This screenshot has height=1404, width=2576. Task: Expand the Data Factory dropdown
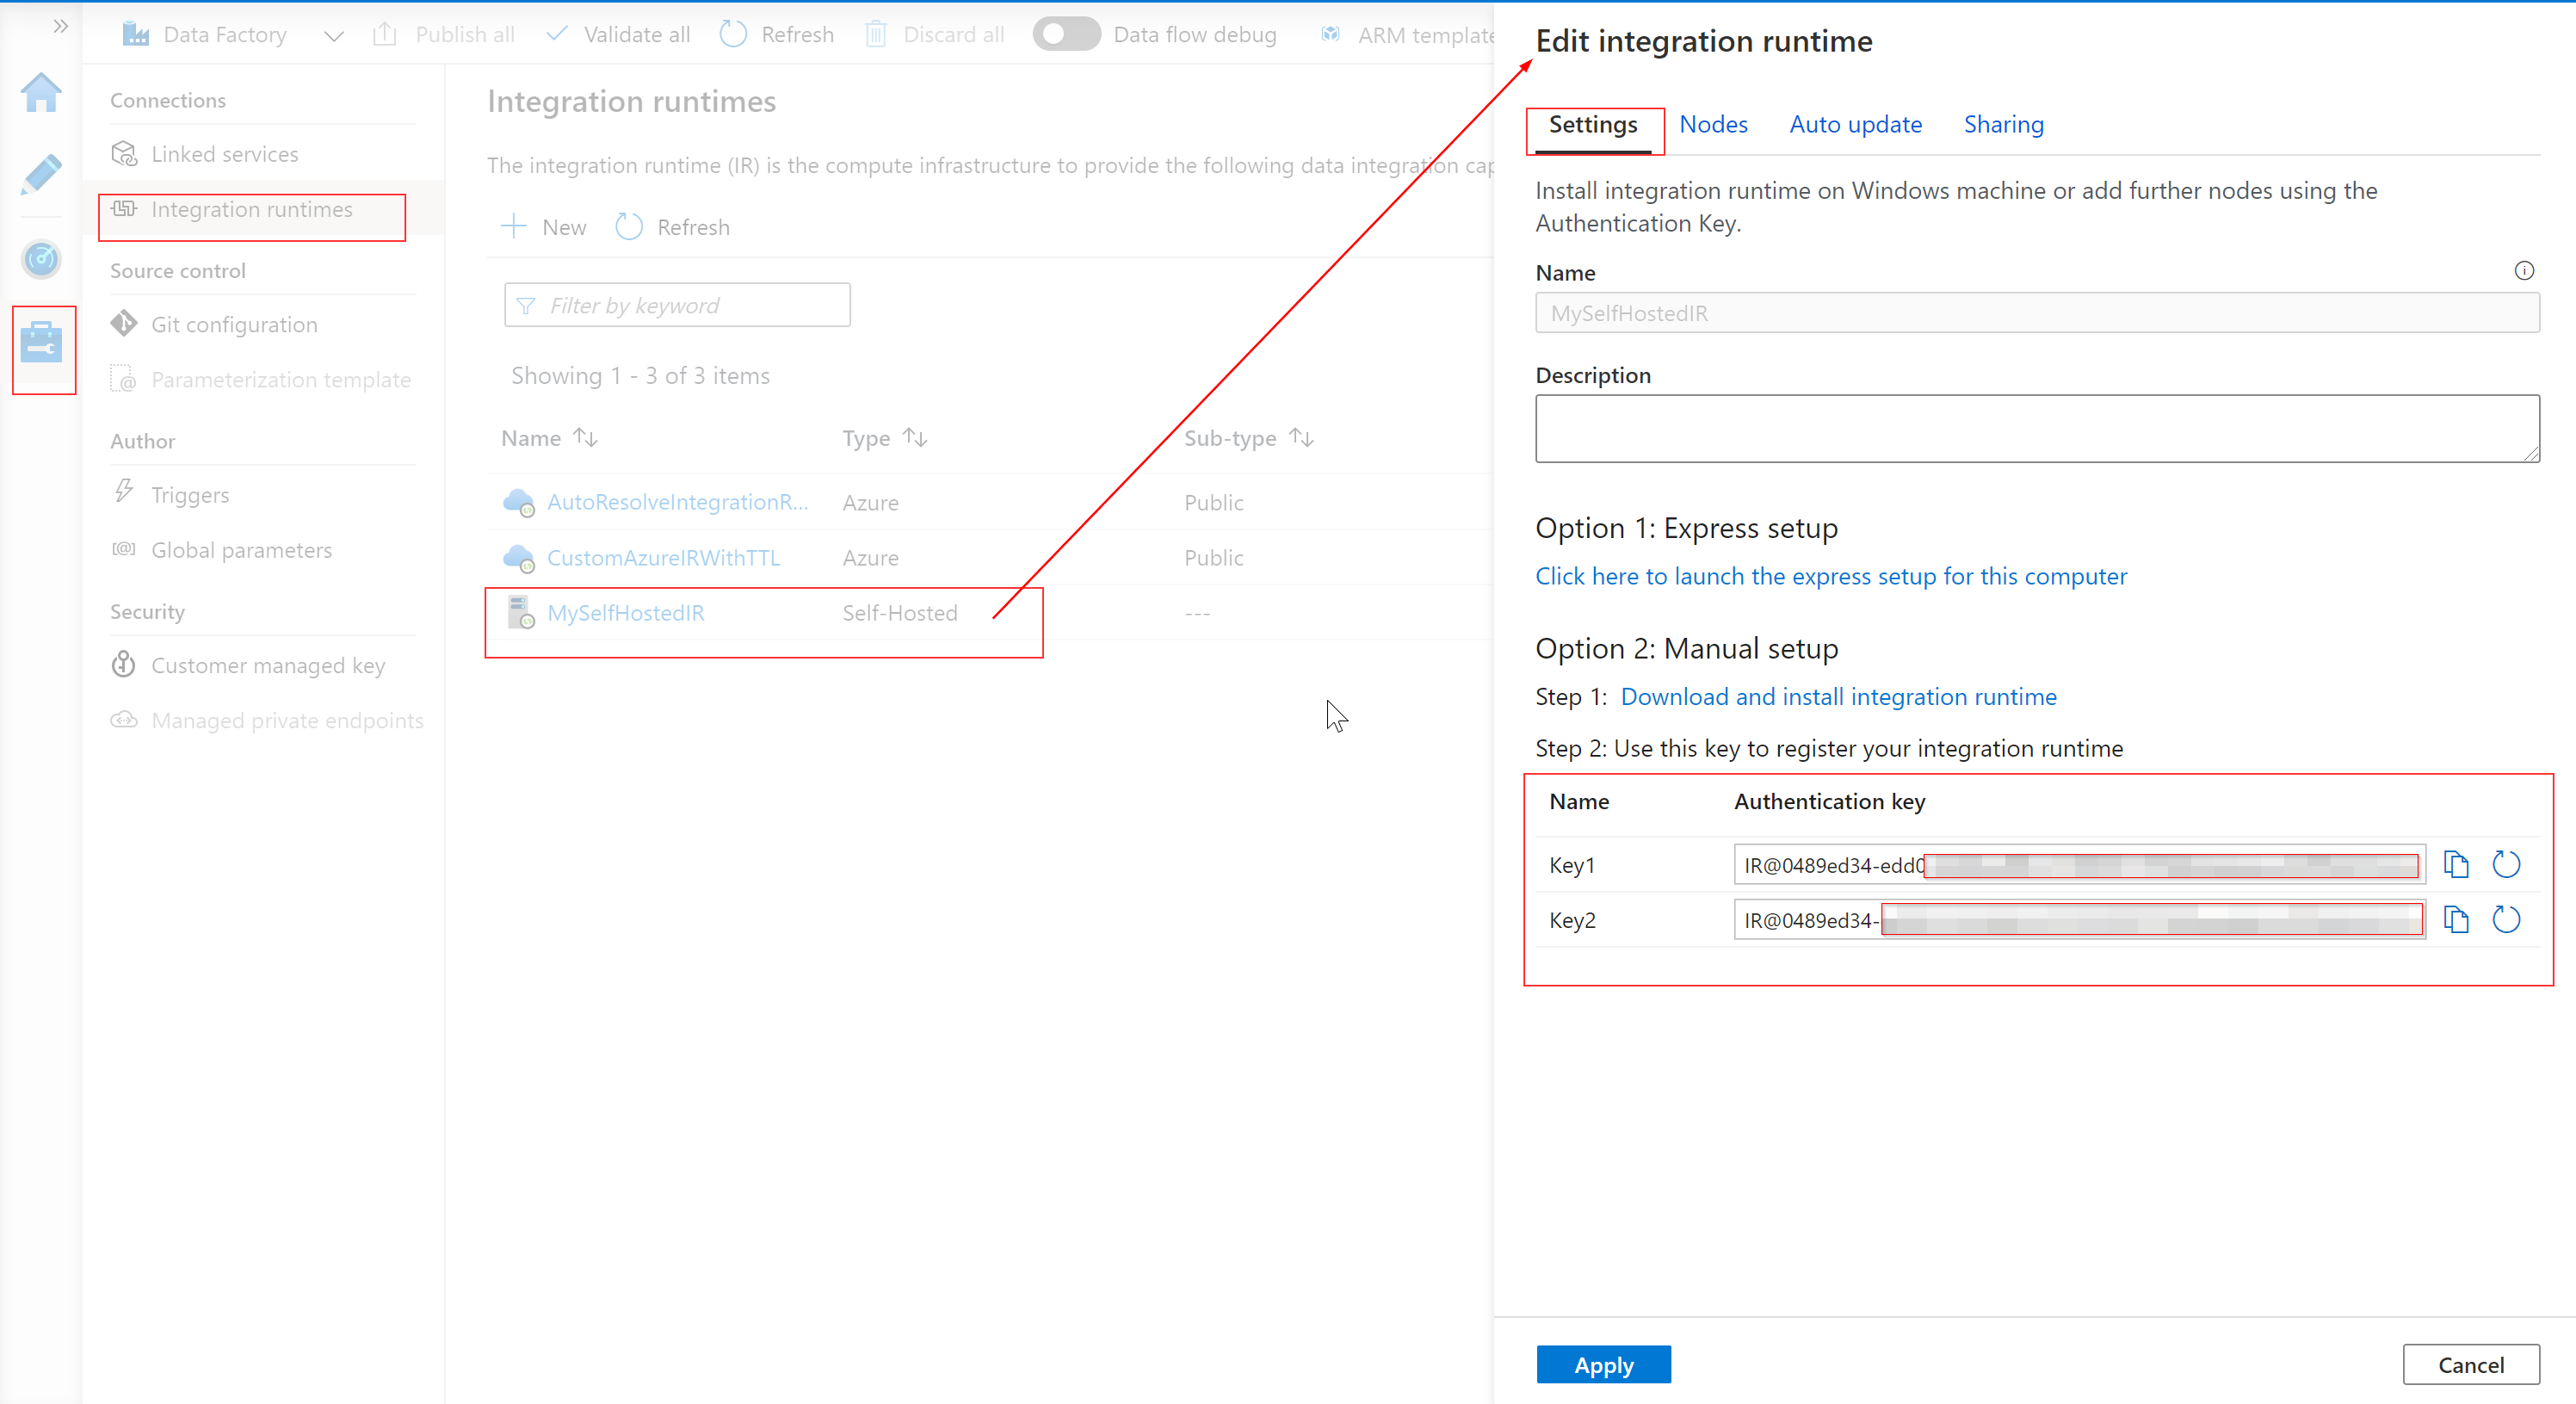[x=333, y=35]
